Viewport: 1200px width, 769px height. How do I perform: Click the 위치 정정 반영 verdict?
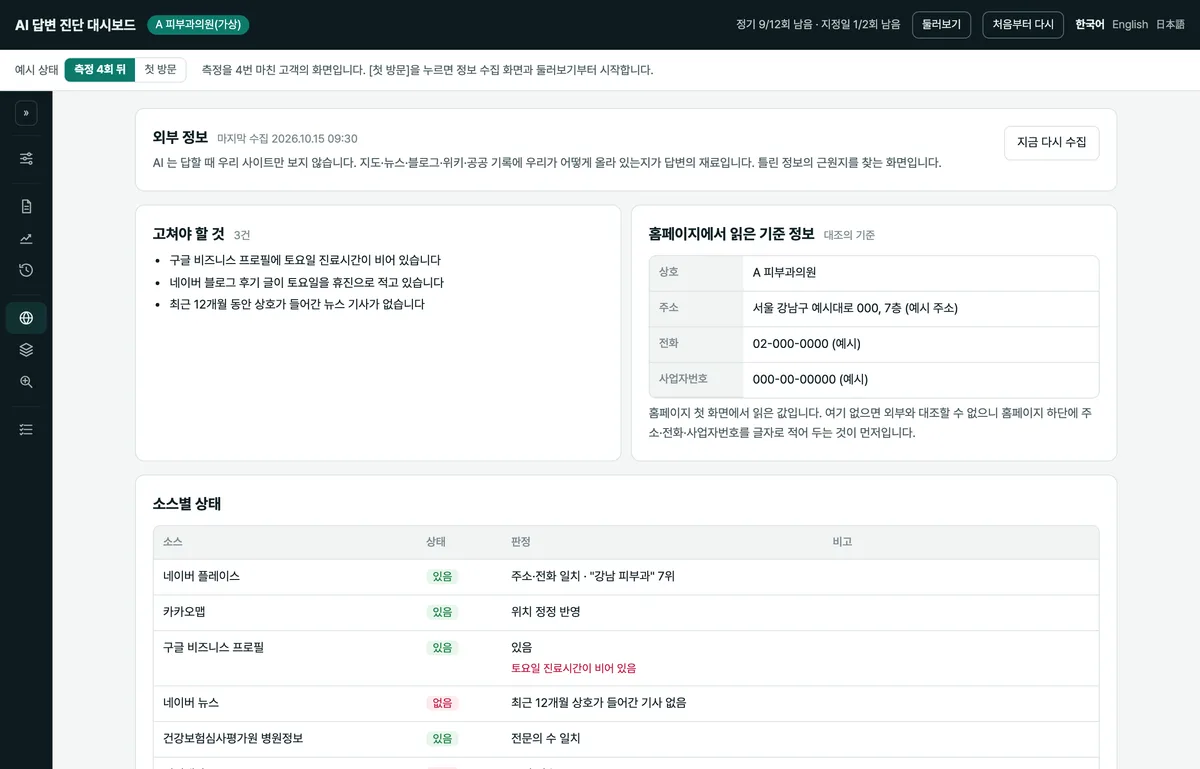(546, 612)
